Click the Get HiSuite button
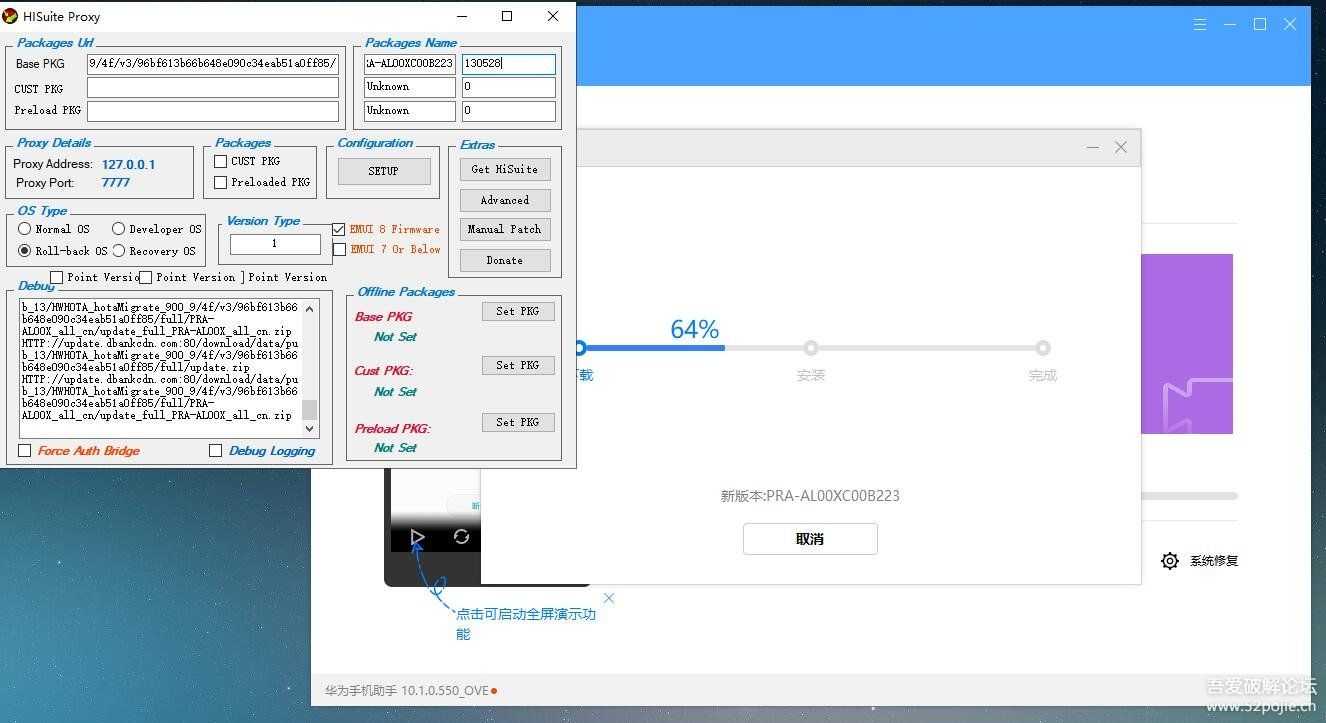 point(505,169)
